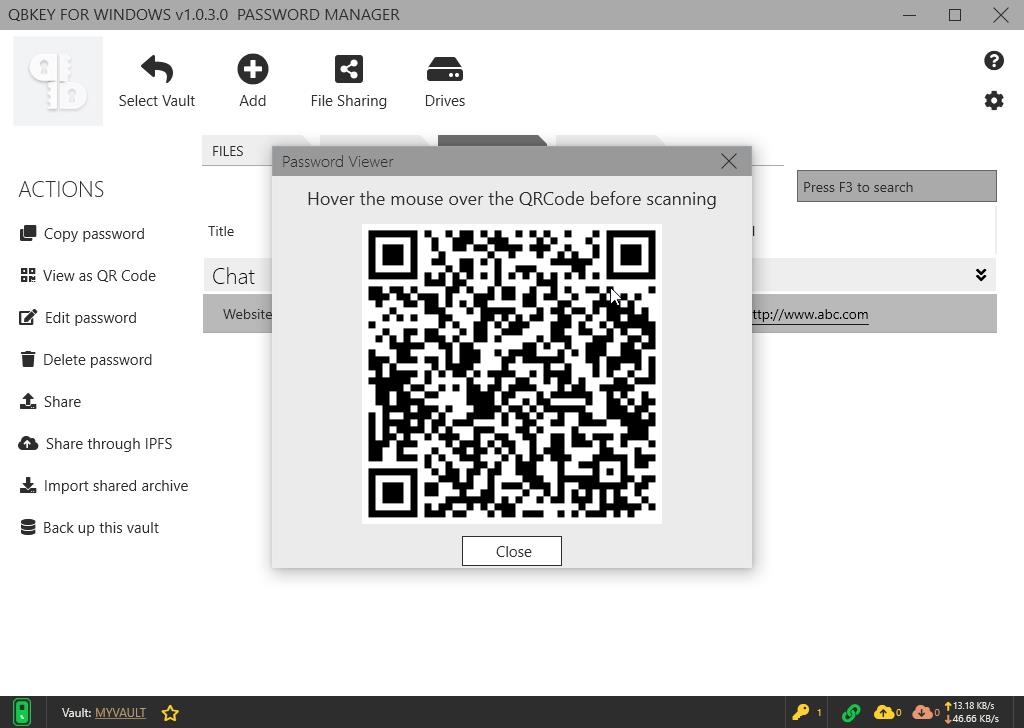Click the Close button below the QR code
Image resolution: width=1024 pixels, height=728 pixels.
[x=511, y=551]
